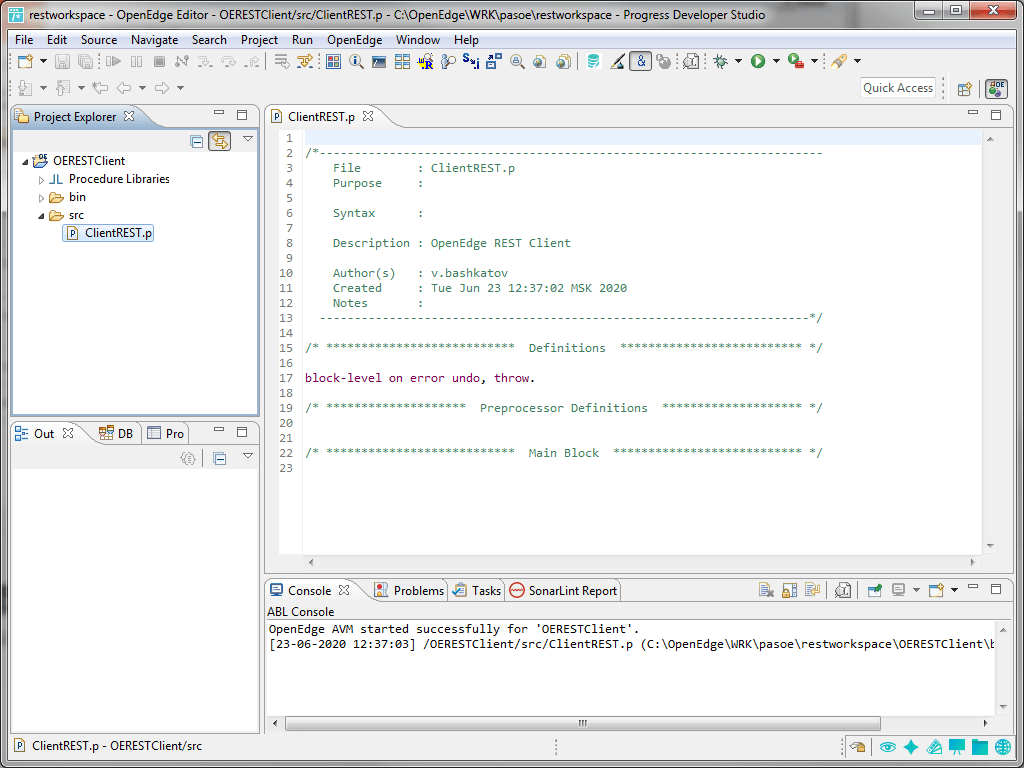The width and height of the screenshot is (1024, 768).
Task: Click Back navigation arrow in toolbar
Action: (123, 88)
